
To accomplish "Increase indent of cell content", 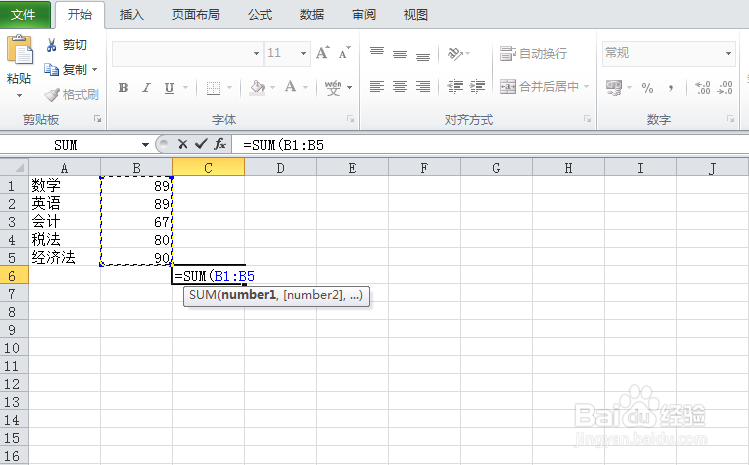I will pos(477,87).
